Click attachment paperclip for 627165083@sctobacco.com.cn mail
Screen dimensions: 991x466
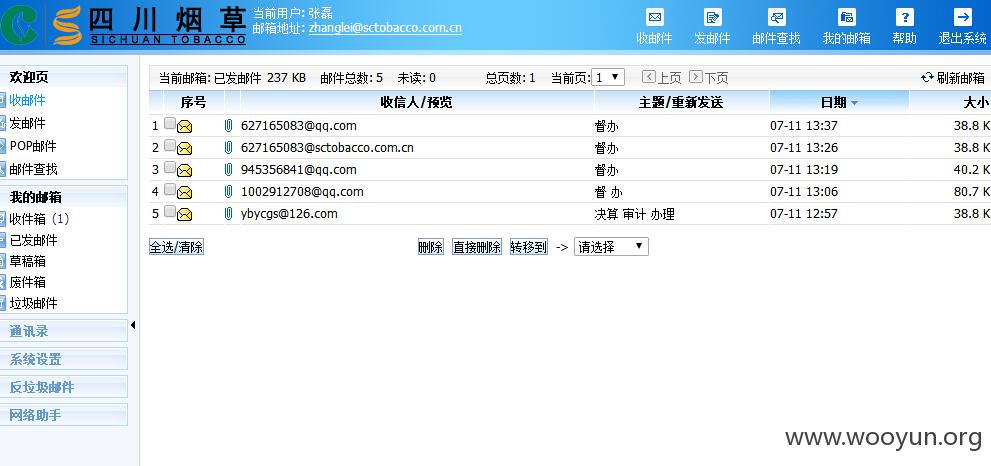(228, 148)
